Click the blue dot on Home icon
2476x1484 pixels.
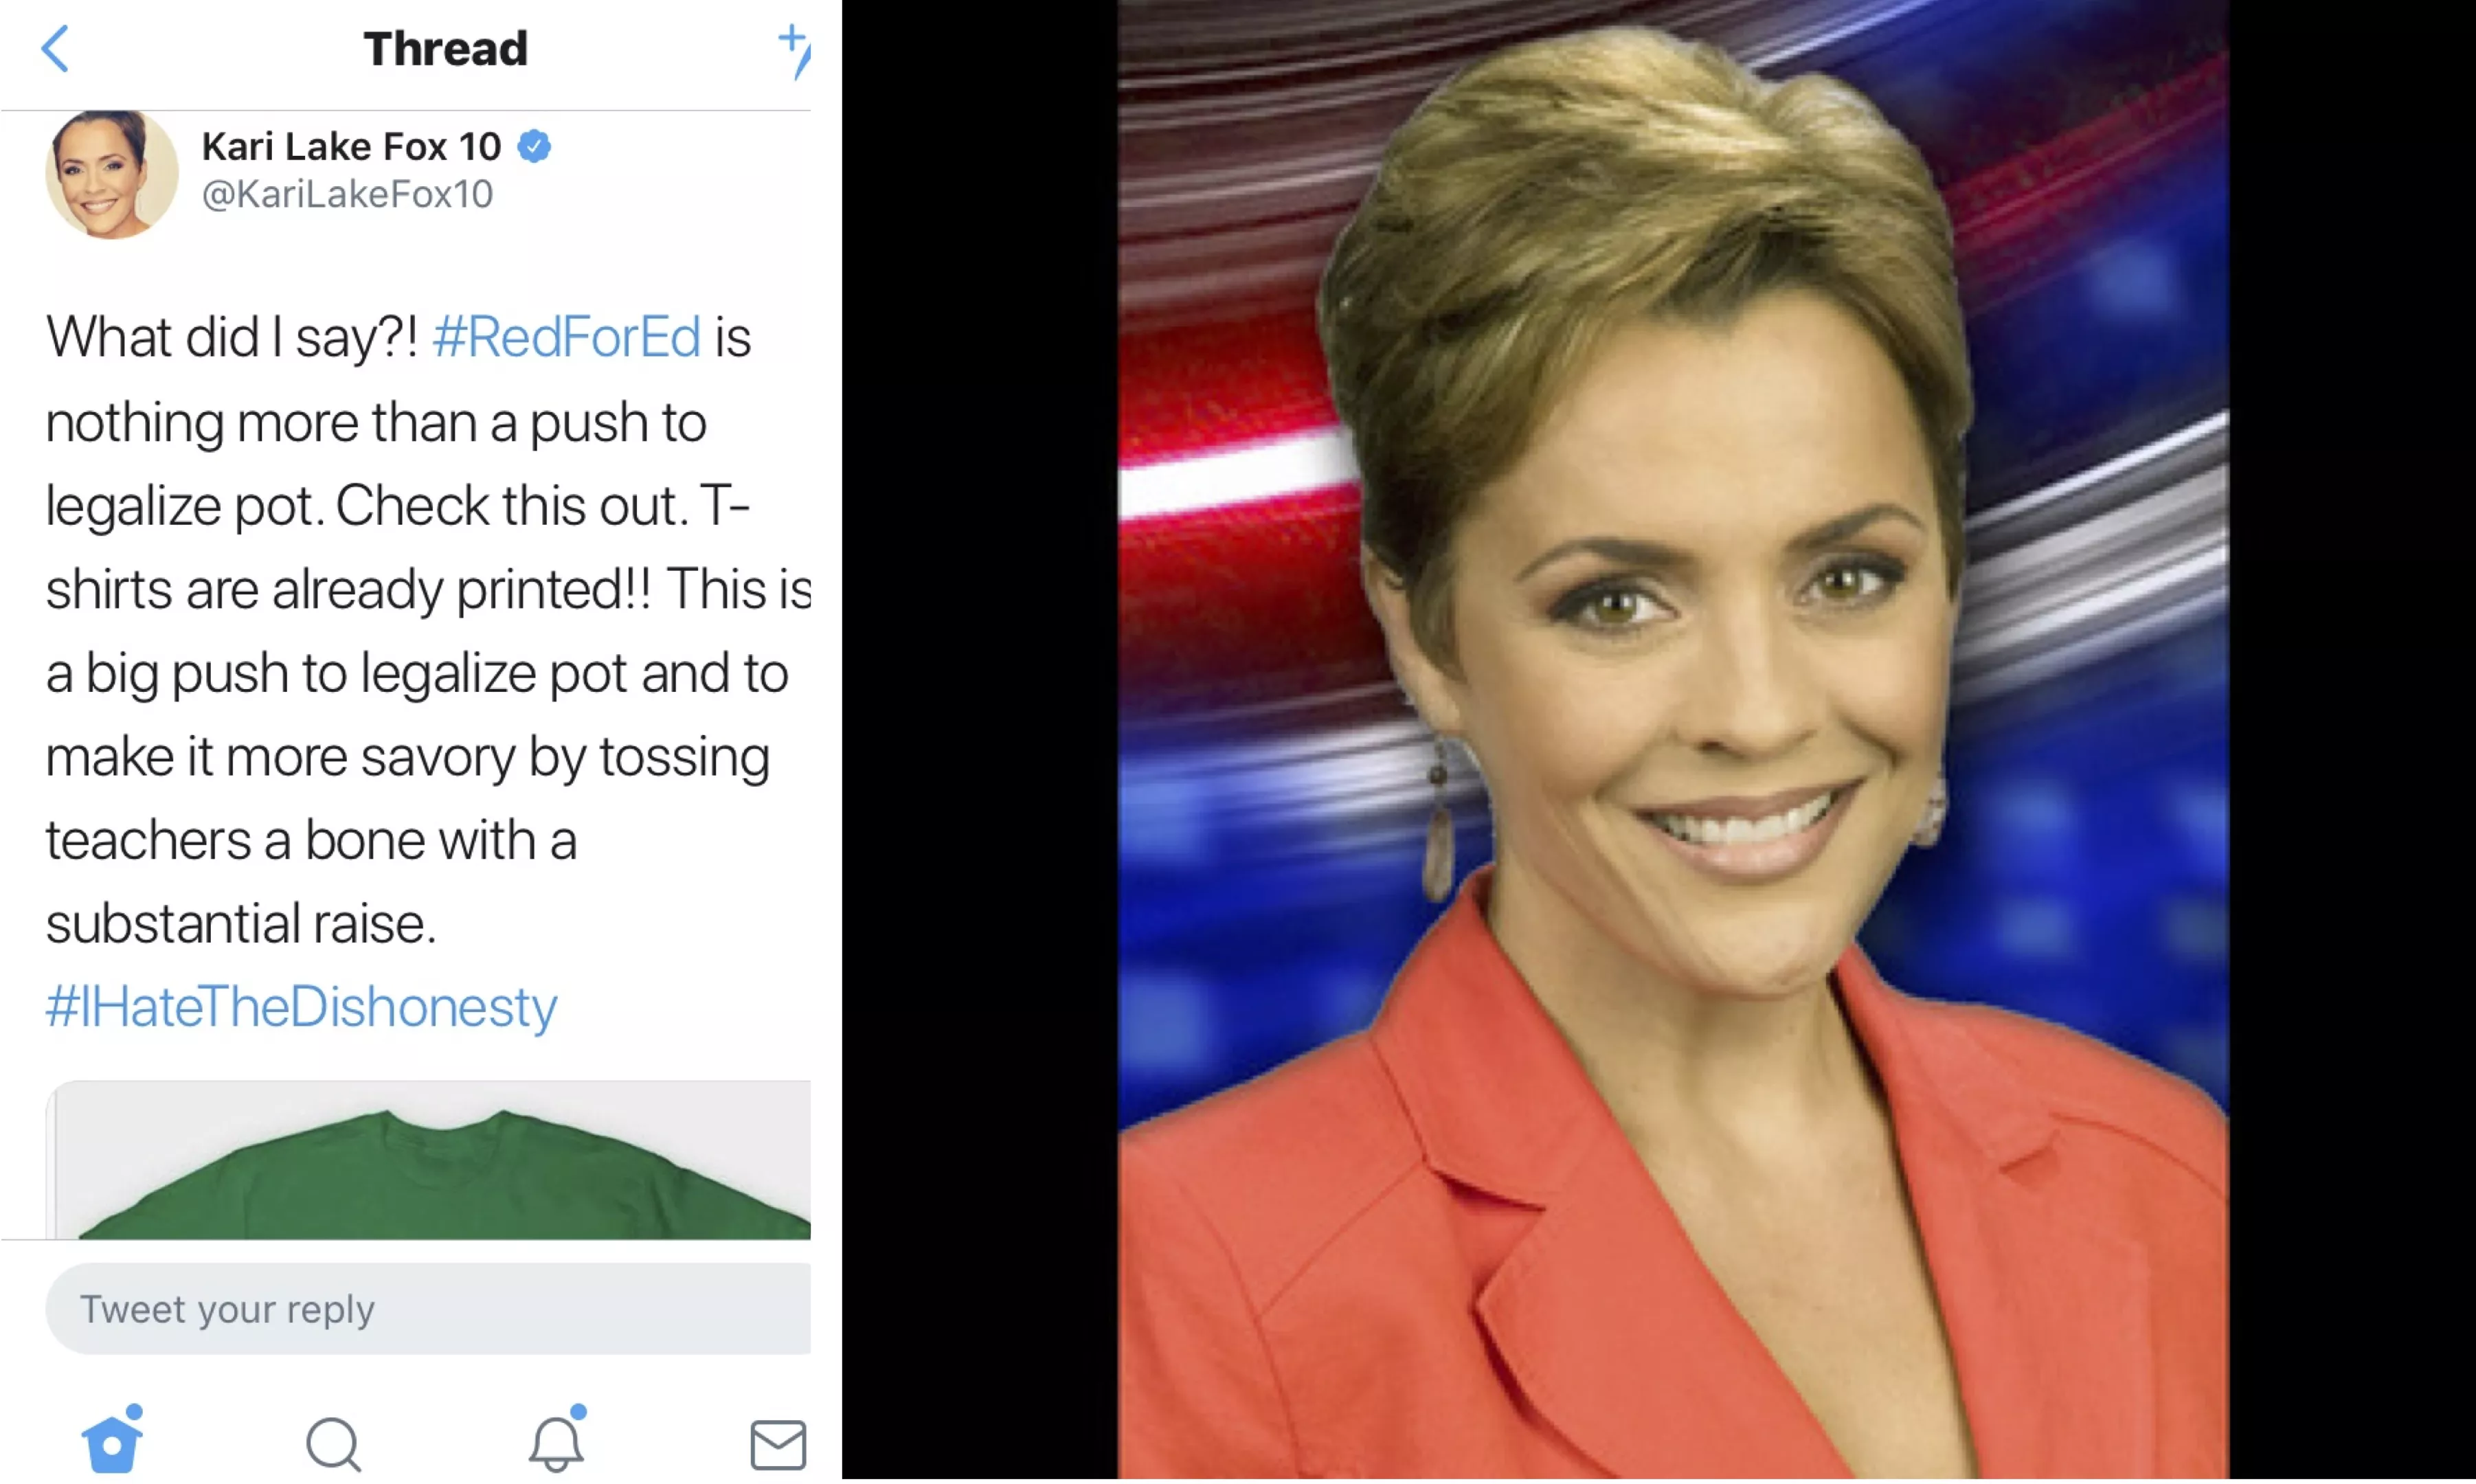tap(134, 1411)
